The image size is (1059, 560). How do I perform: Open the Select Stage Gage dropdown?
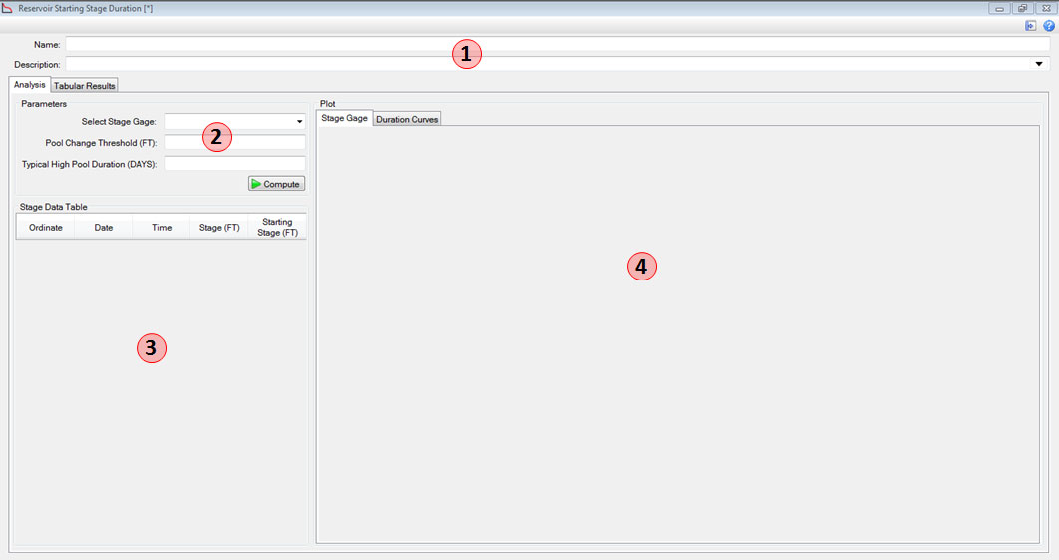(x=299, y=122)
